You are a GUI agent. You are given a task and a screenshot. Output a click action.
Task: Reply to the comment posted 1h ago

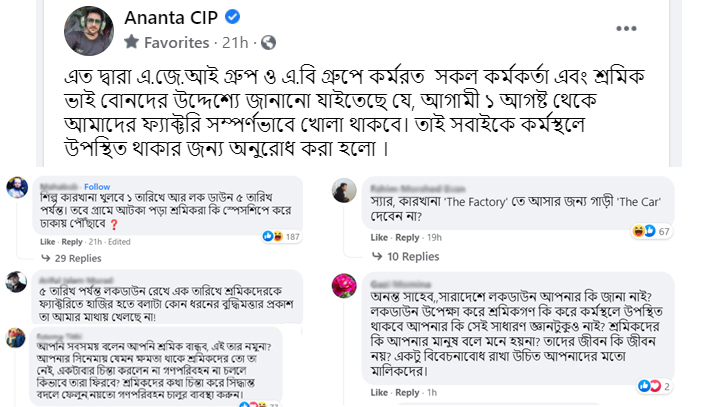pyautogui.click(x=407, y=392)
